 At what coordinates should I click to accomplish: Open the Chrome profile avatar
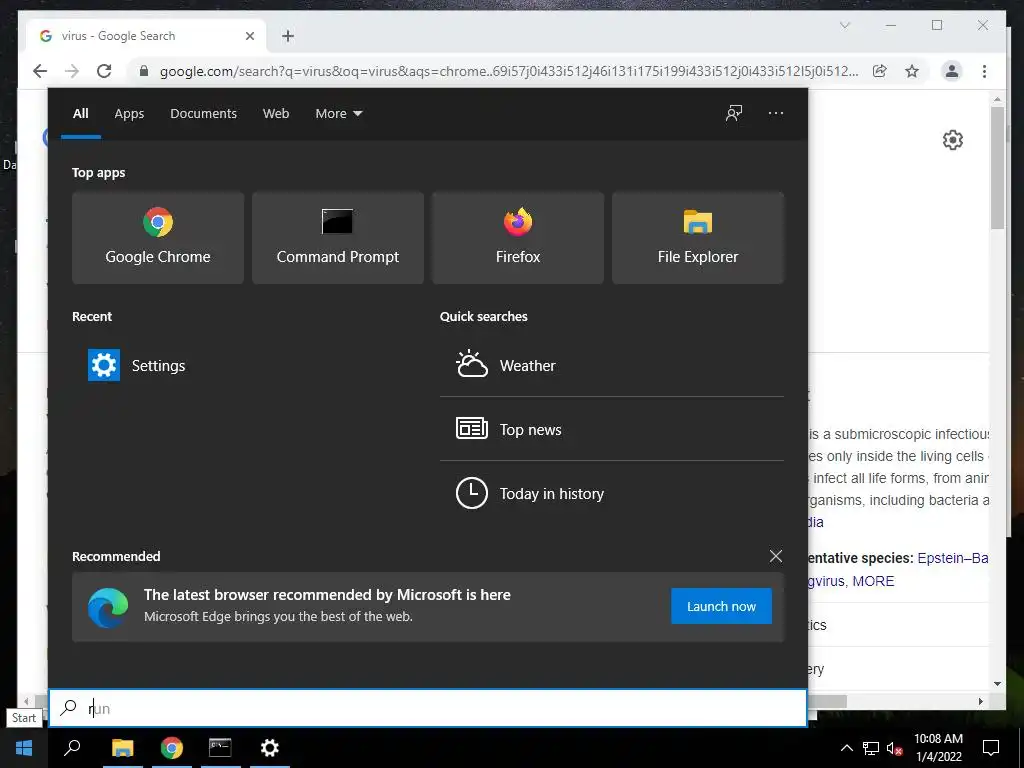(x=952, y=71)
